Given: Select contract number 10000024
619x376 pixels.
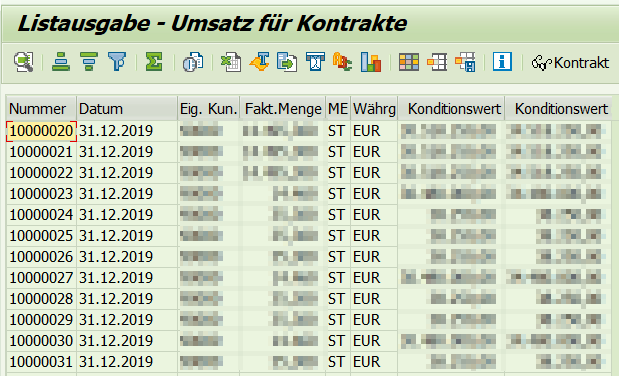Looking at the screenshot, I should (x=41, y=215).
